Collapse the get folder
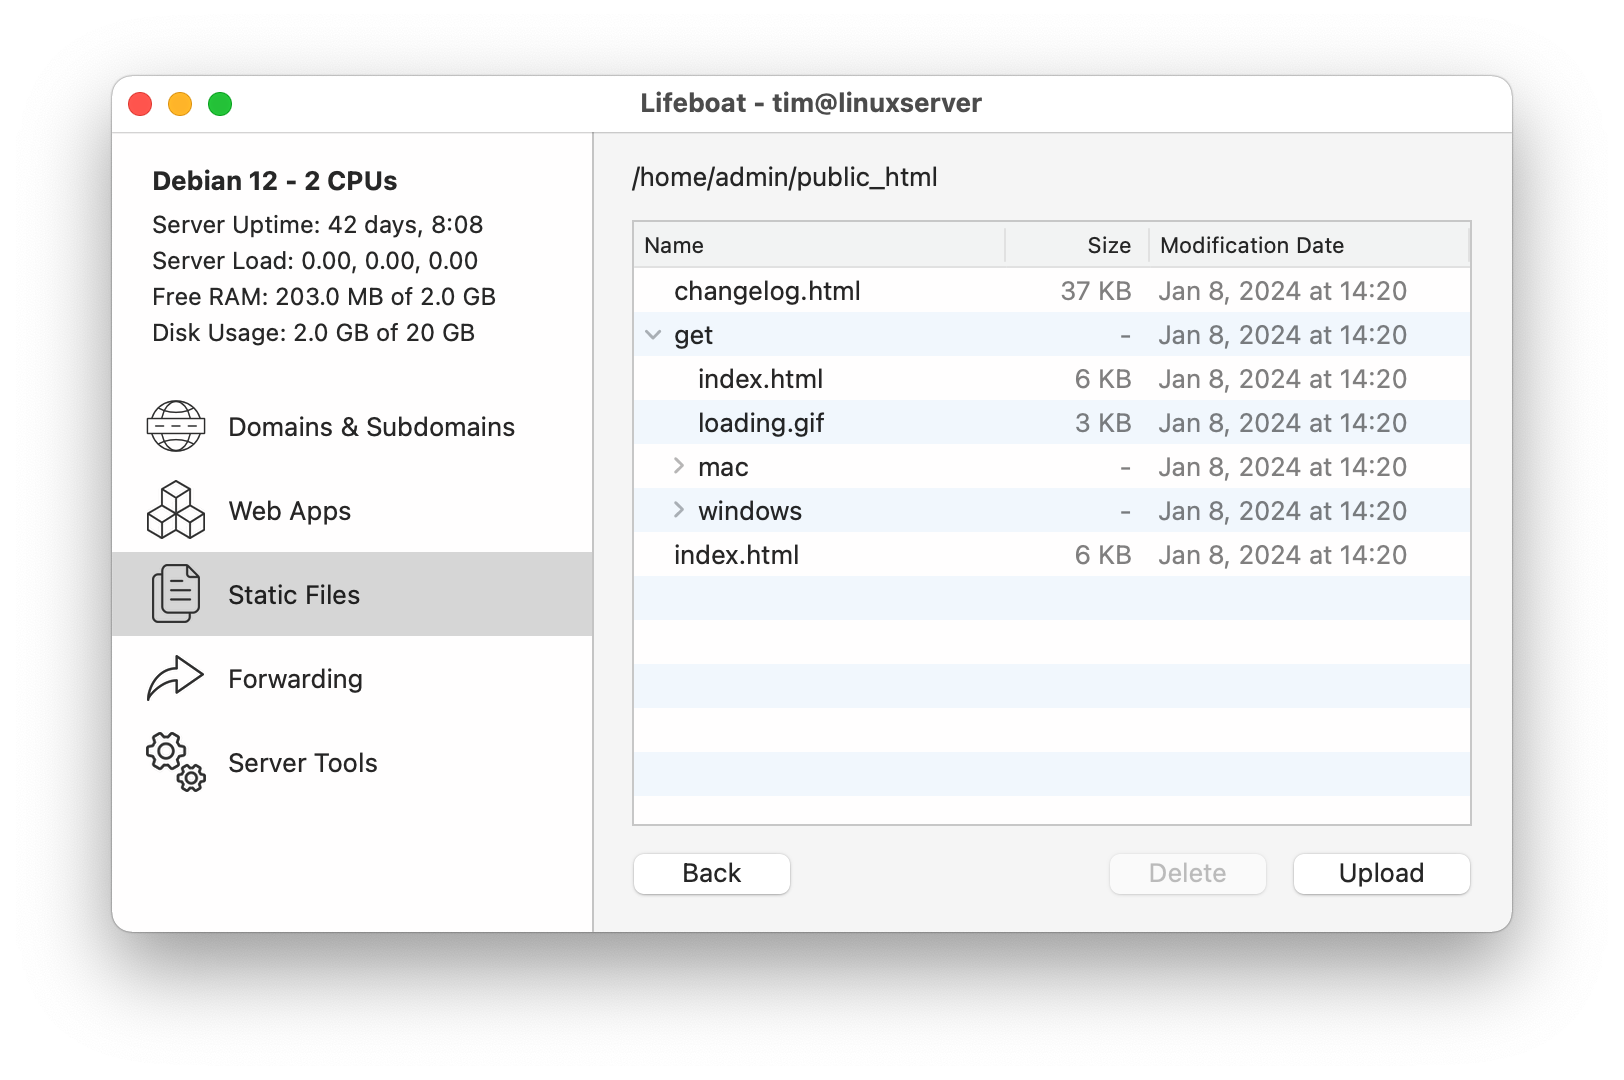This screenshot has height=1080, width=1624. click(654, 335)
